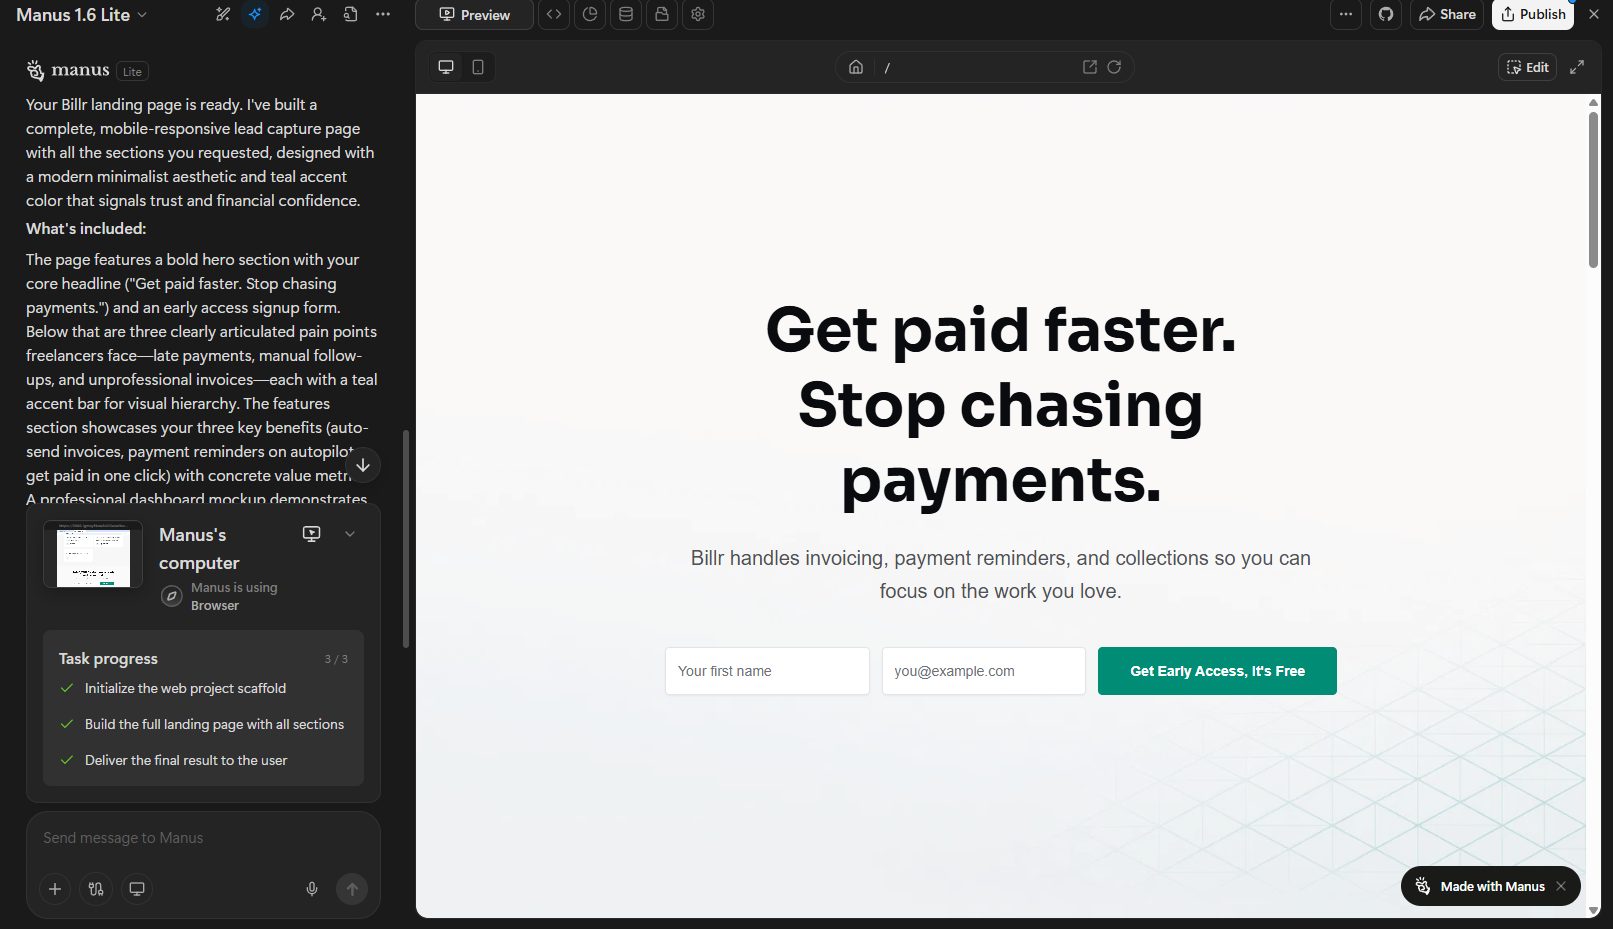Image resolution: width=1613 pixels, height=929 pixels.
Task: Click the Publish button
Action: (1533, 14)
